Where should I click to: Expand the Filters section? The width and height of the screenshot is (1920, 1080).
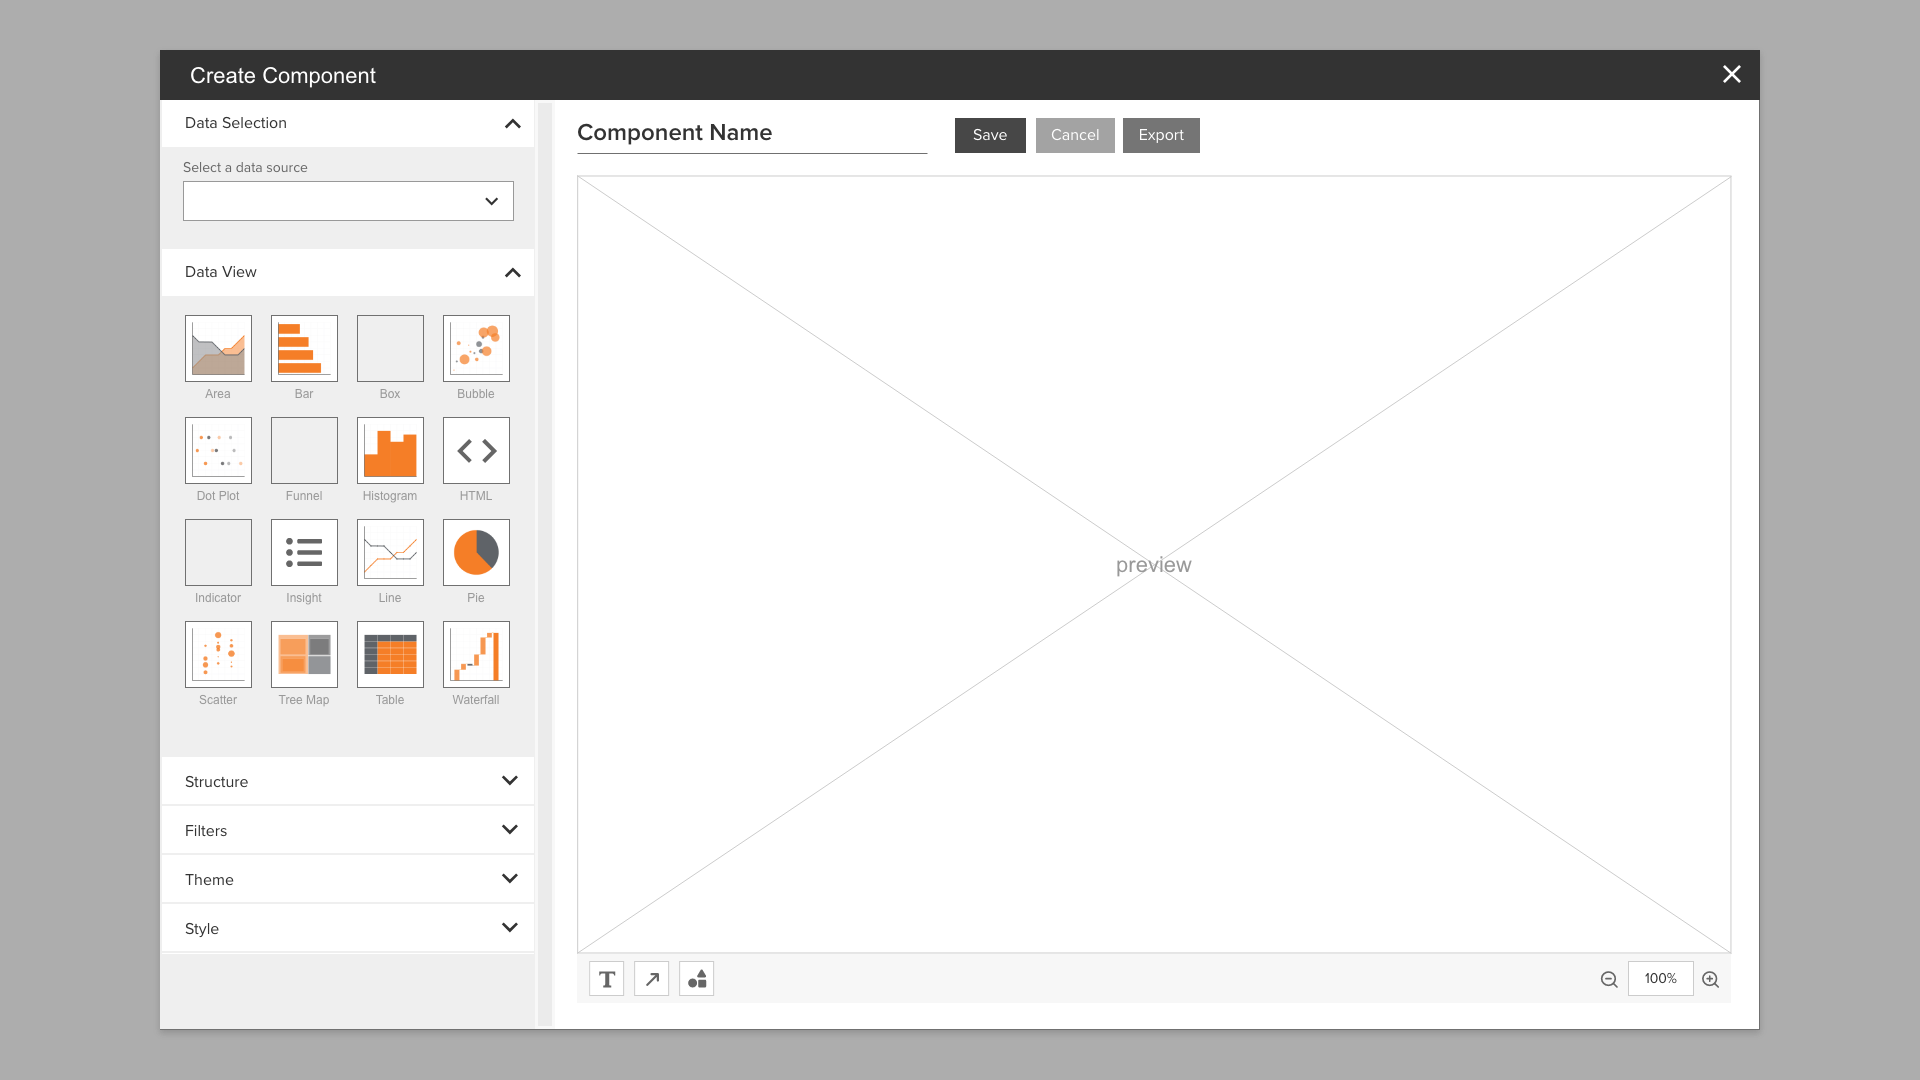pos(347,829)
